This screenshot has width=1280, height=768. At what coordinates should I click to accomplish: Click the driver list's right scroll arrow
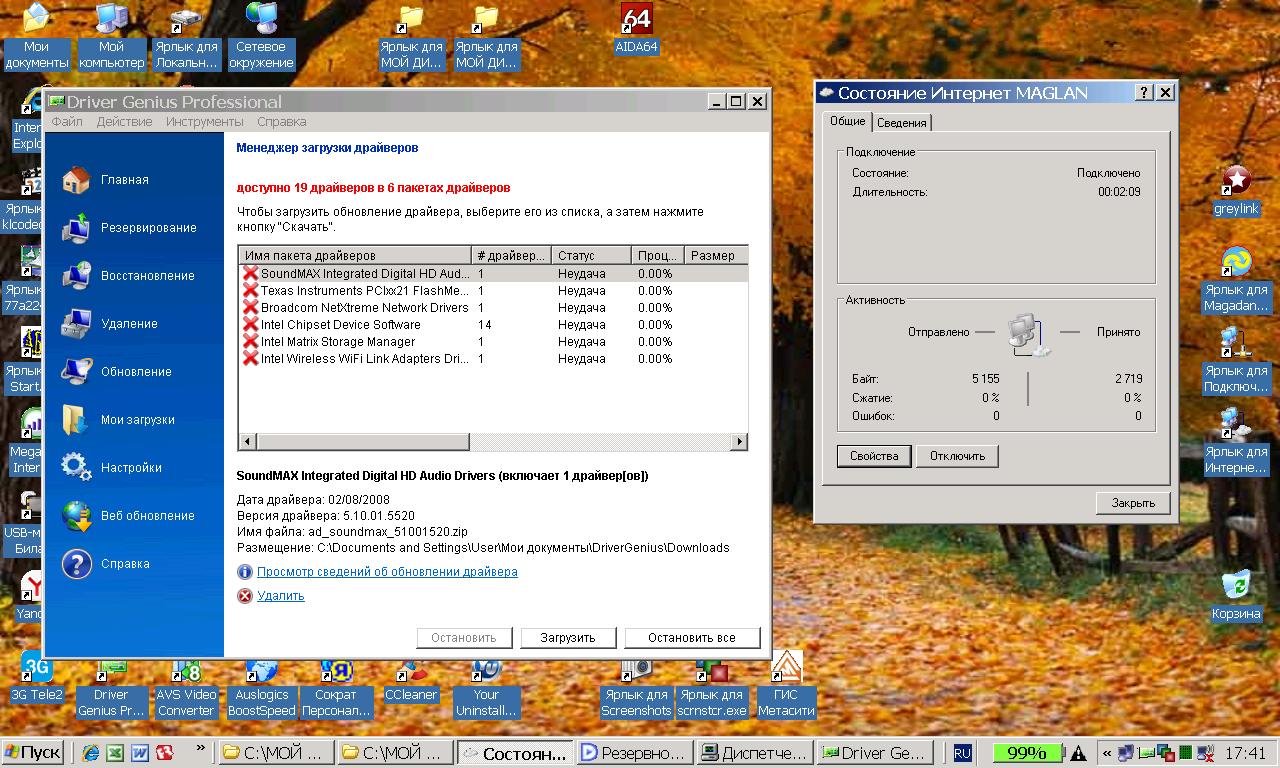coord(740,441)
